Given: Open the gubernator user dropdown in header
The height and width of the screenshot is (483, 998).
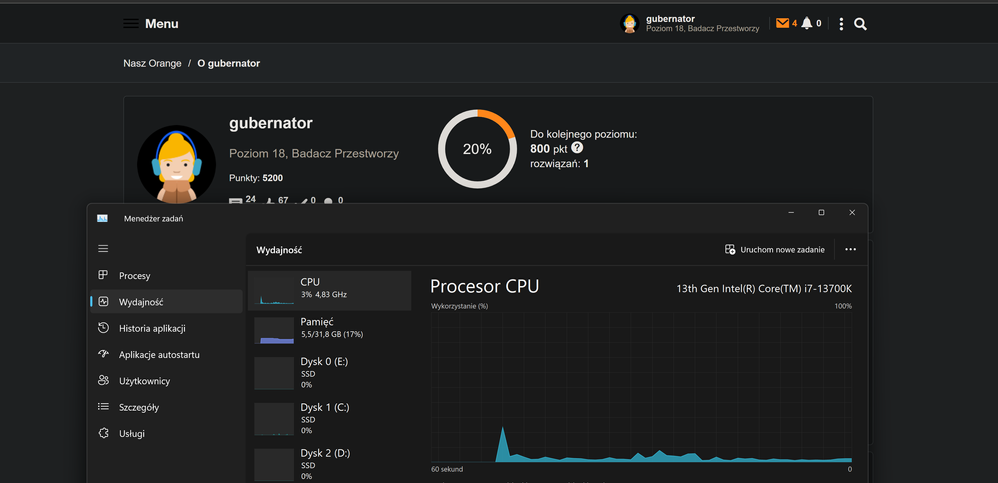Looking at the screenshot, I should click(690, 23).
